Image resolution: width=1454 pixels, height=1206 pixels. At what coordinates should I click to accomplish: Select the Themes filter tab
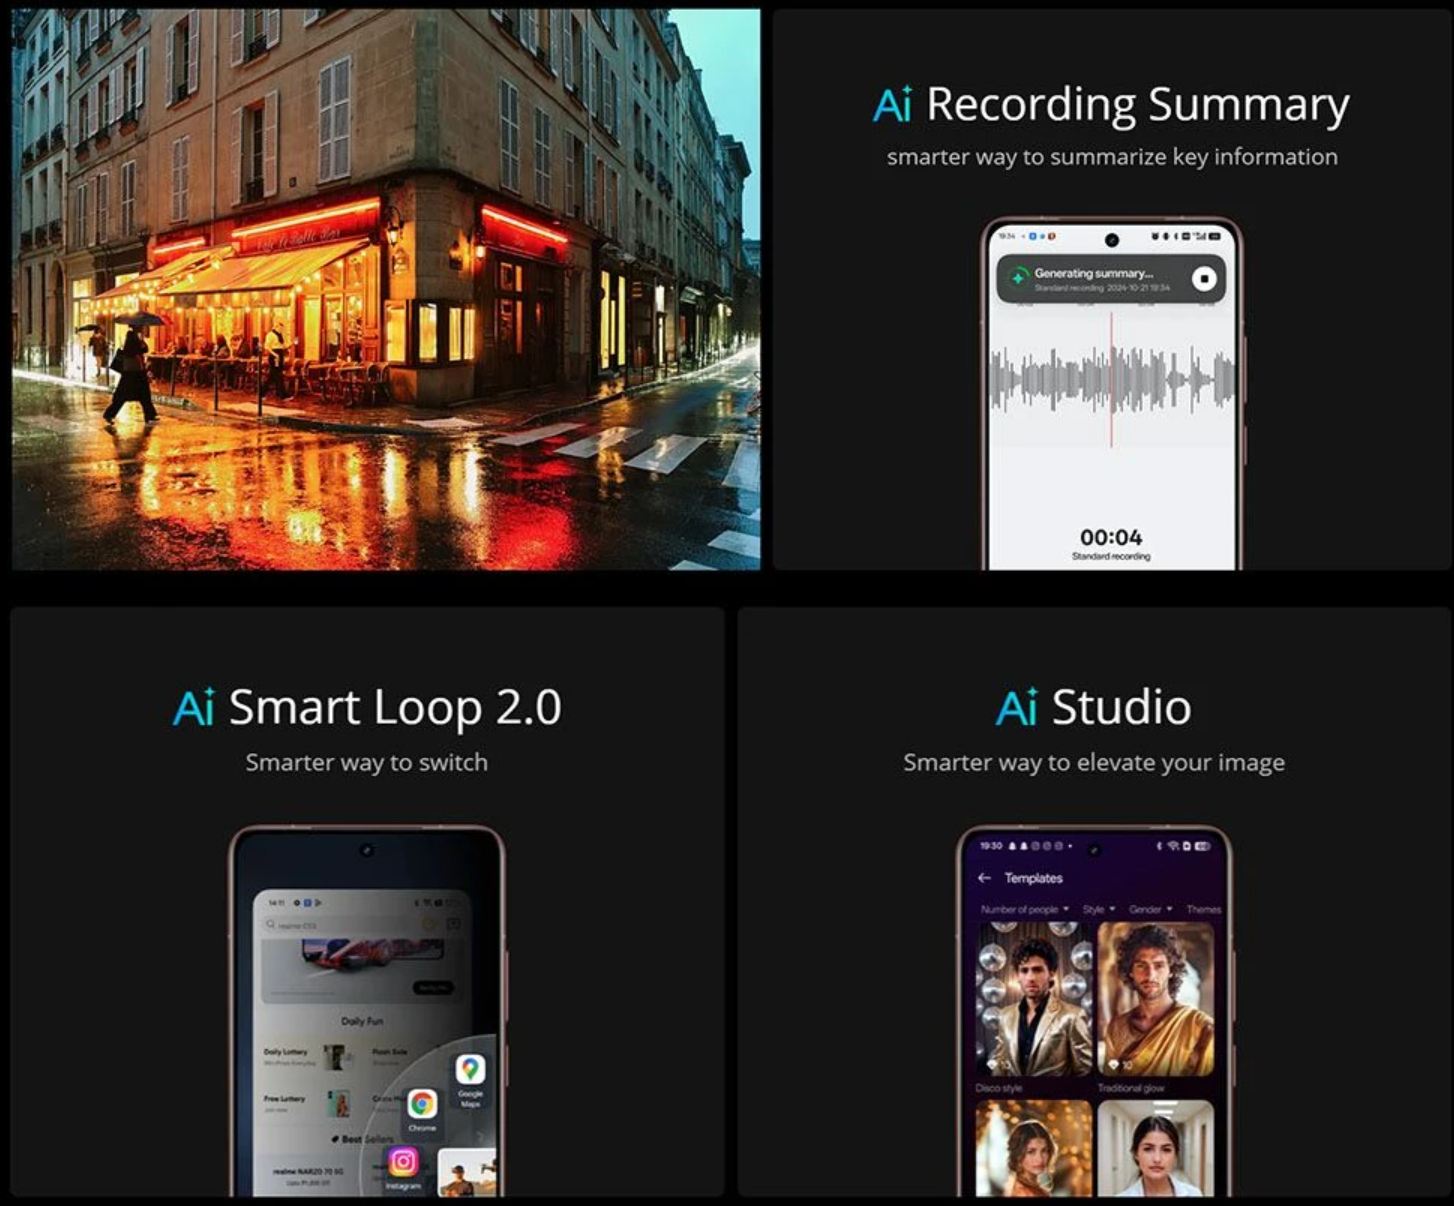coord(1203,909)
